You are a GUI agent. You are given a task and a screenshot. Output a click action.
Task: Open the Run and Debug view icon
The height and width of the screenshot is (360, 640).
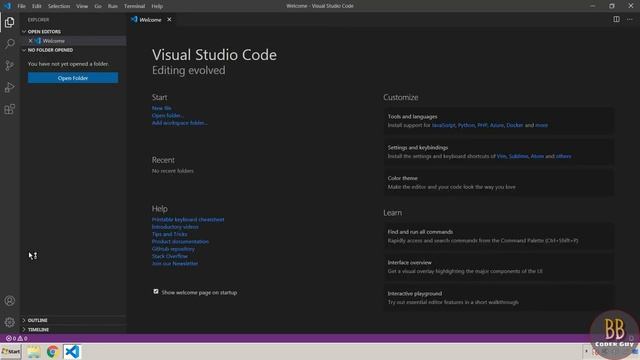point(10,87)
